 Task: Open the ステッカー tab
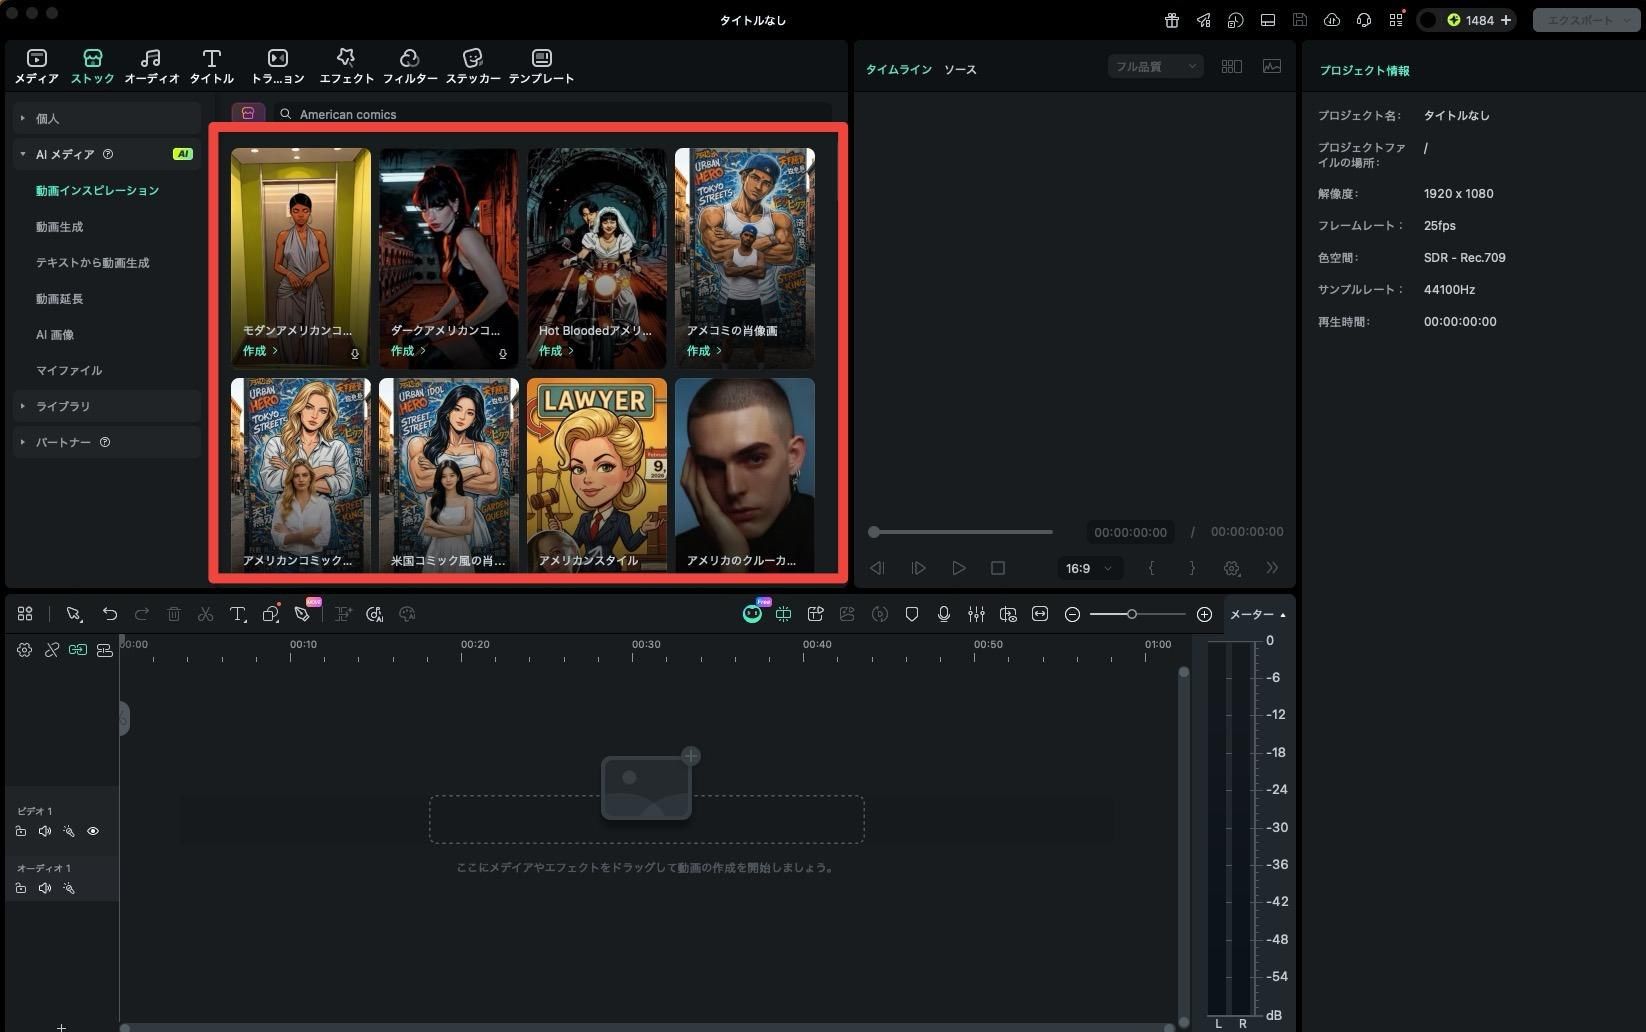(473, 66)
